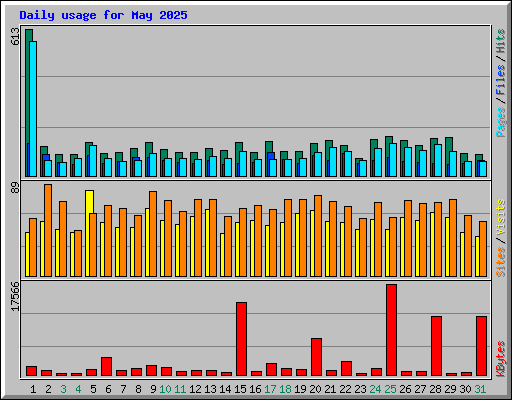
Task: Click the tallest red KBytes bar on day 25
Action: [391, 330]
